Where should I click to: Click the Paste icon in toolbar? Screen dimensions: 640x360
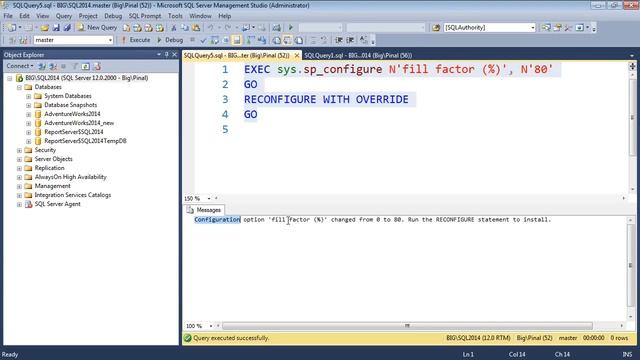point(196,27)
